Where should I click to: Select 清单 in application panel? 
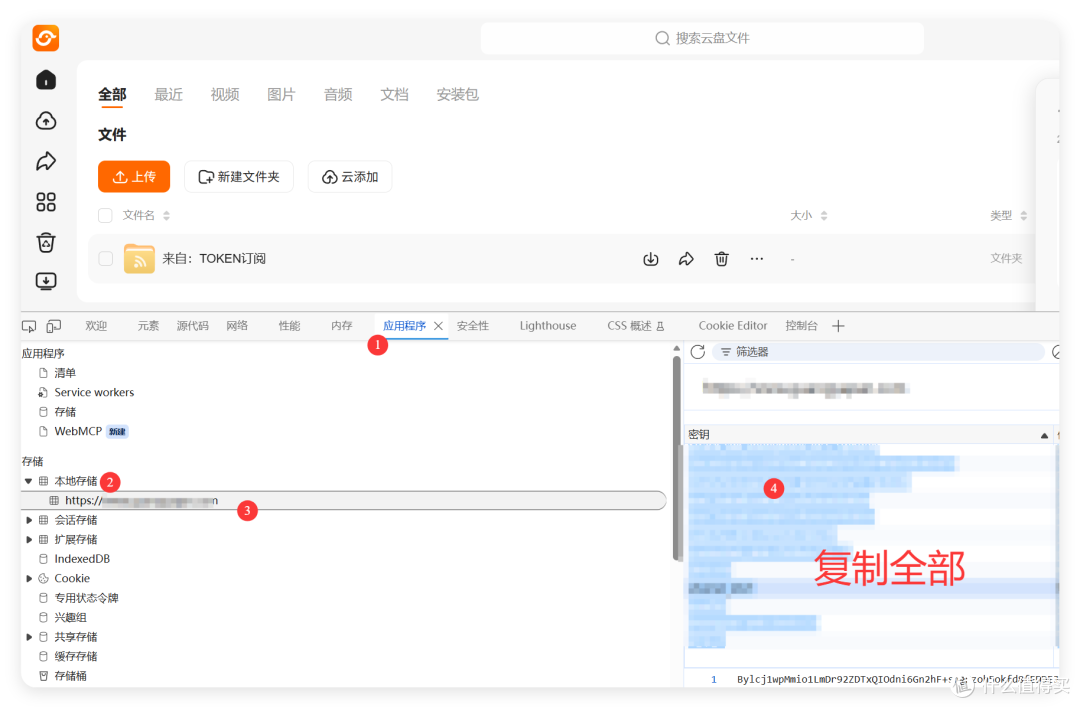[65, 373]
